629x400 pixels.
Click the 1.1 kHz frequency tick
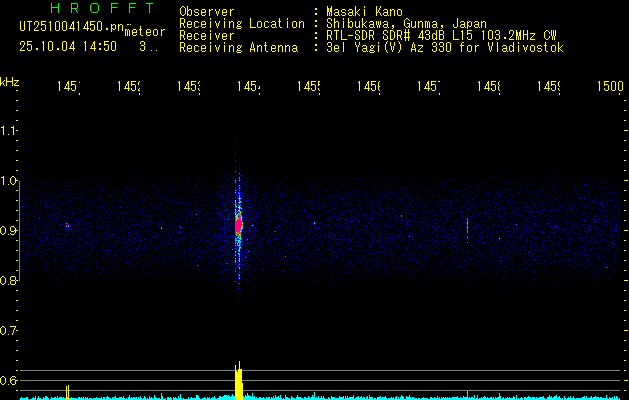pyautogui.click(x=9, y=131)
